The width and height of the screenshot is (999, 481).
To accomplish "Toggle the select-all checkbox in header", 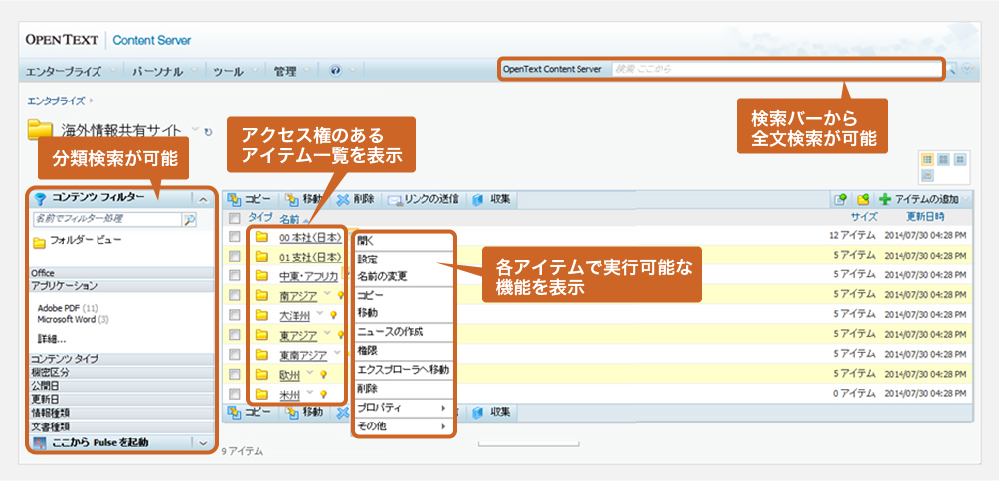I will click(x=234, y=217).
